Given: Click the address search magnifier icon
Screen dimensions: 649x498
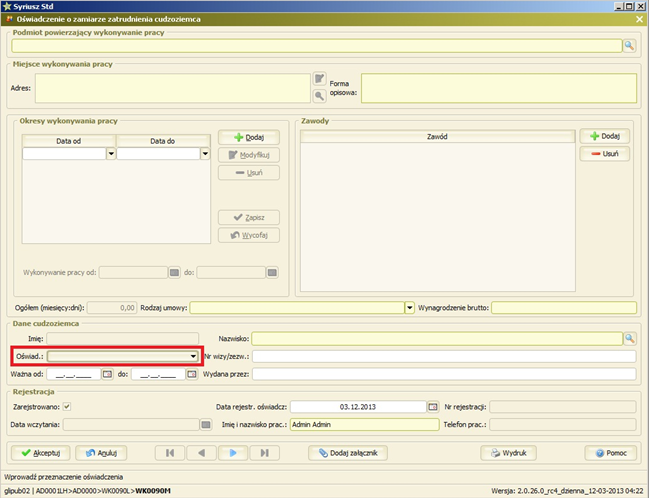Looking at the screenshot, I should tap(319, 96).
